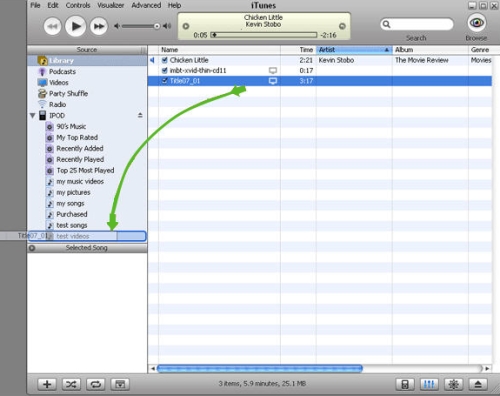Click the left round button in display panel
500x396 pixels.
click(x=186, y=26)
